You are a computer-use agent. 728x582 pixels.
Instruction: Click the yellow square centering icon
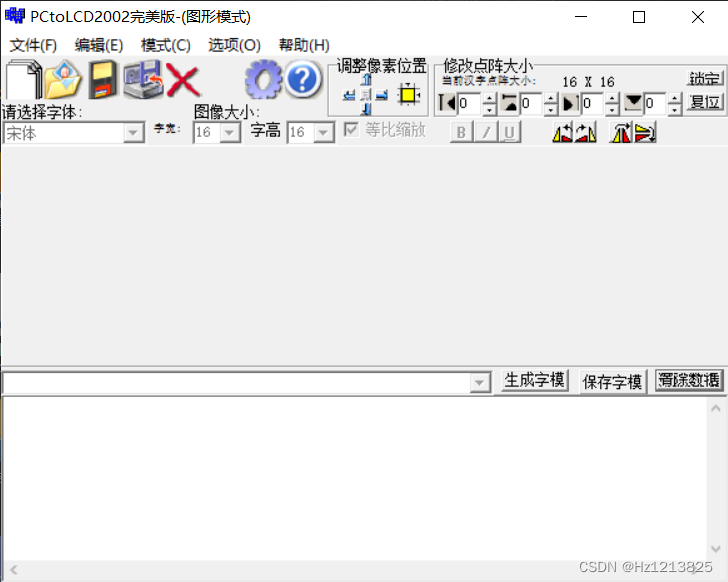[409, 95]
